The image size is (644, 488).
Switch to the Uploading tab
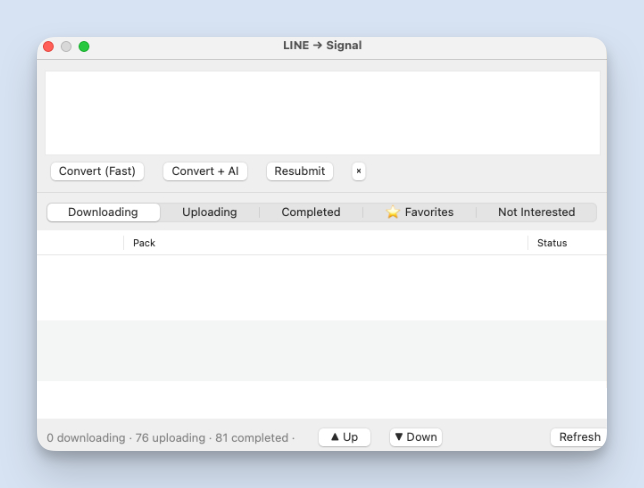click(209, 212)
